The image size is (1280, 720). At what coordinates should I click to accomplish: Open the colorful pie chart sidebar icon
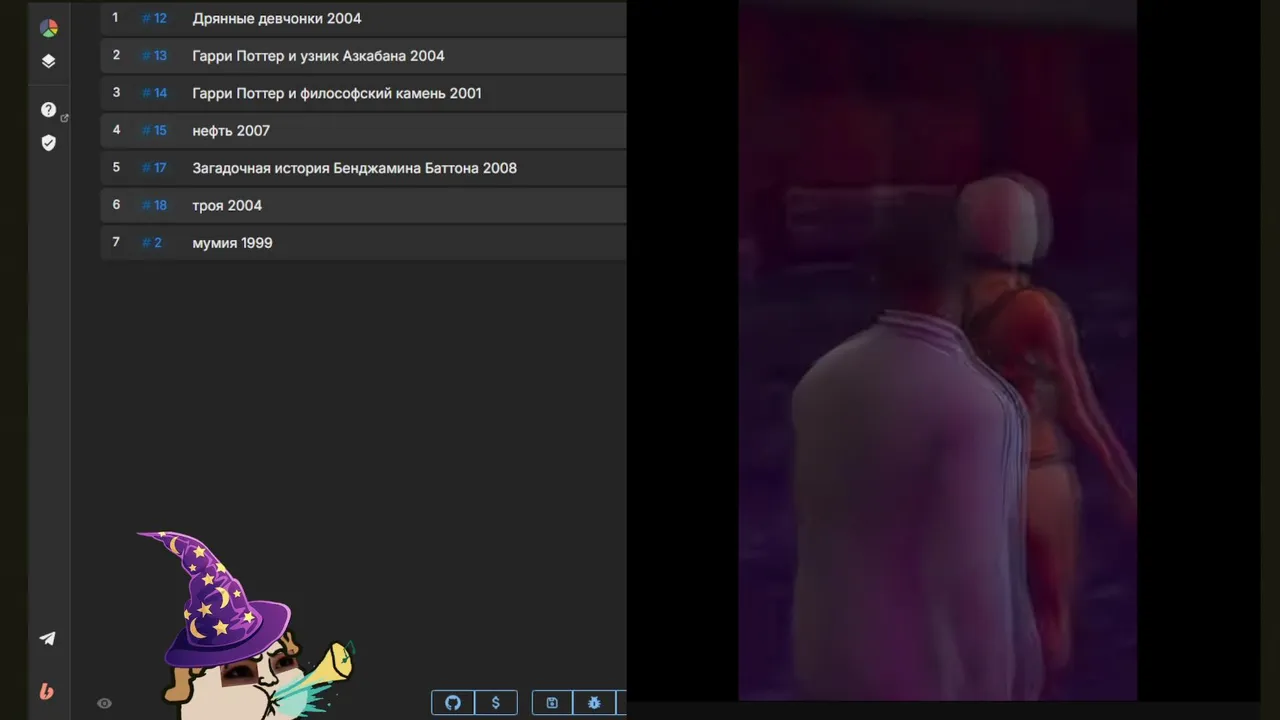pos(48,28)
